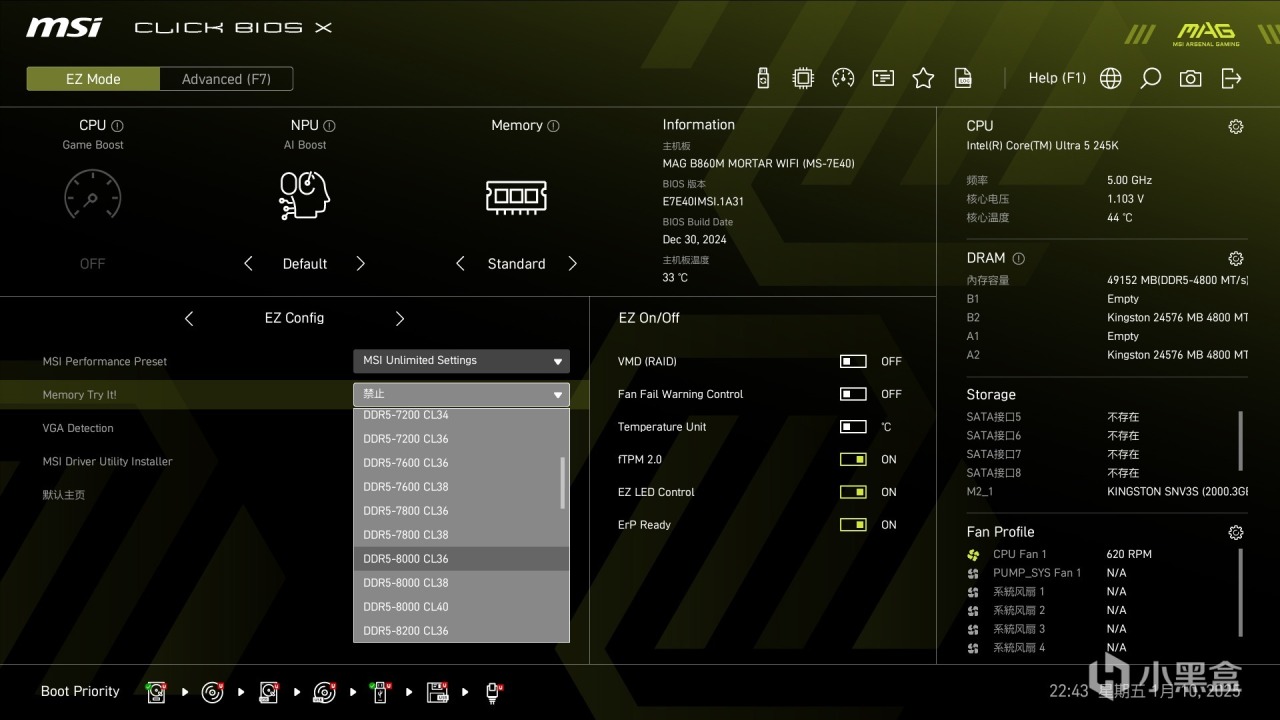Open the hardware monitor gauge icon
Screen dimensions: 1280x720
coord(843,78)
